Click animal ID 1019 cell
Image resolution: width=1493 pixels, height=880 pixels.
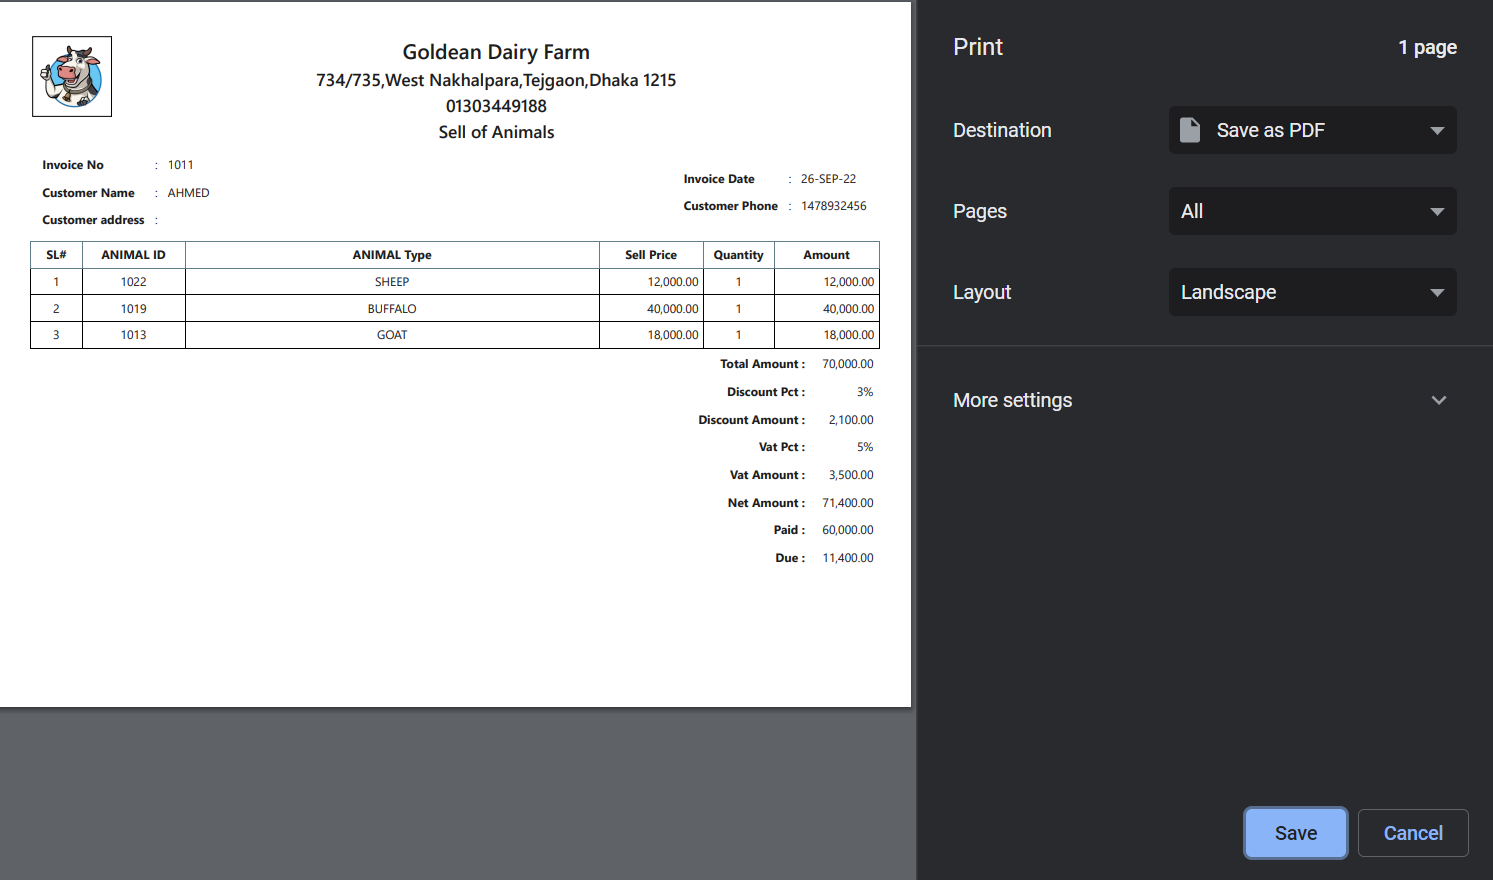133,309
